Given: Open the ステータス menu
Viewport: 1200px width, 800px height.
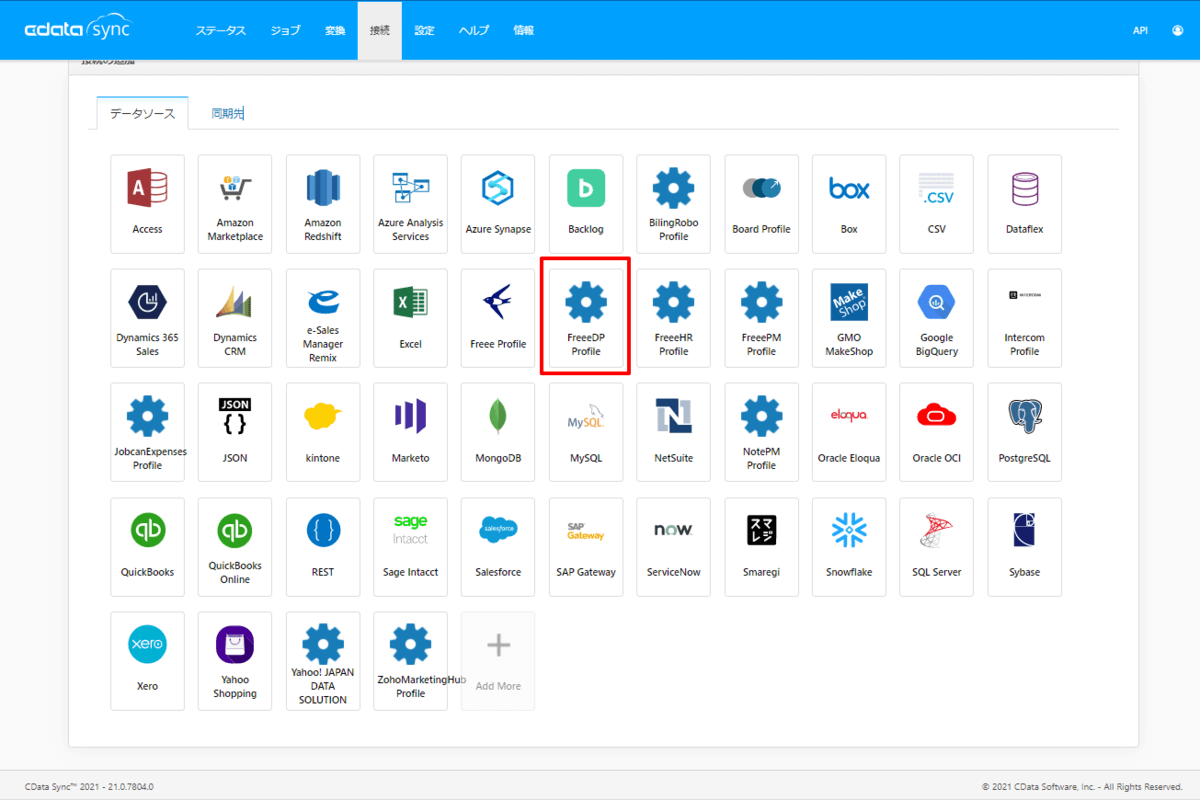Looking at the screenshot, I should click(x=220, y=30).
